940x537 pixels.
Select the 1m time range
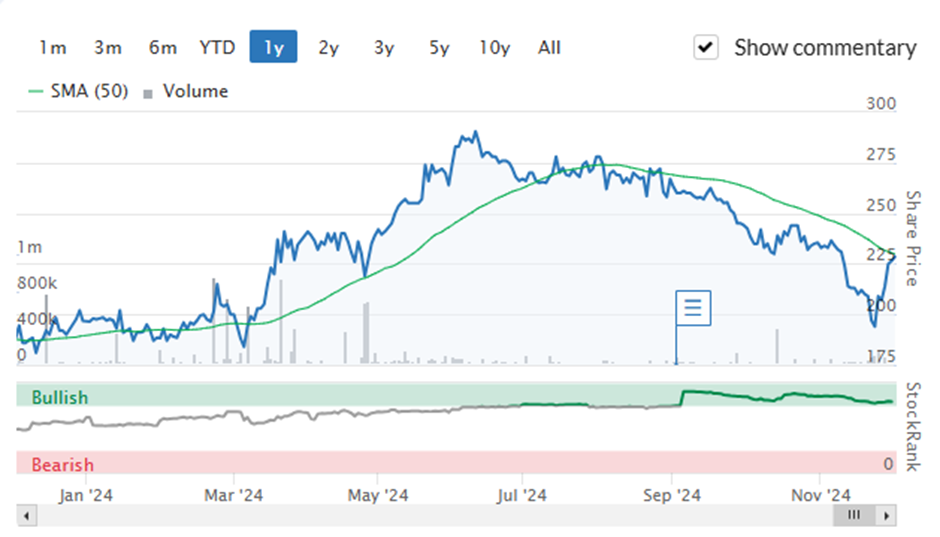(53, 47)
